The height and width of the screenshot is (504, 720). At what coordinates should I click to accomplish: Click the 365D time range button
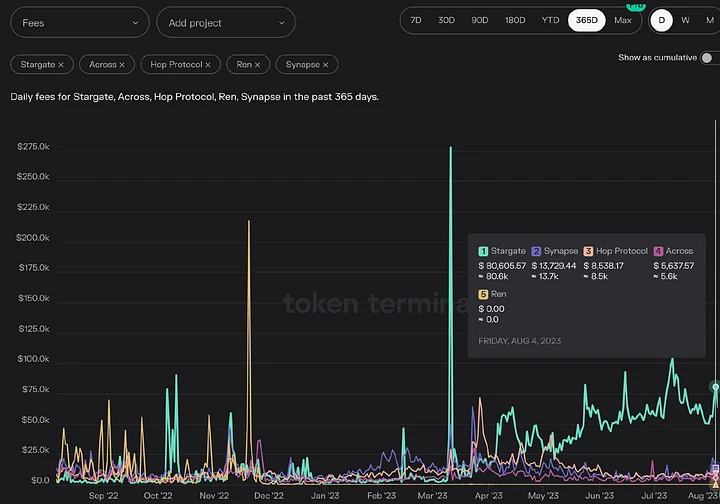tap(585, 20)
